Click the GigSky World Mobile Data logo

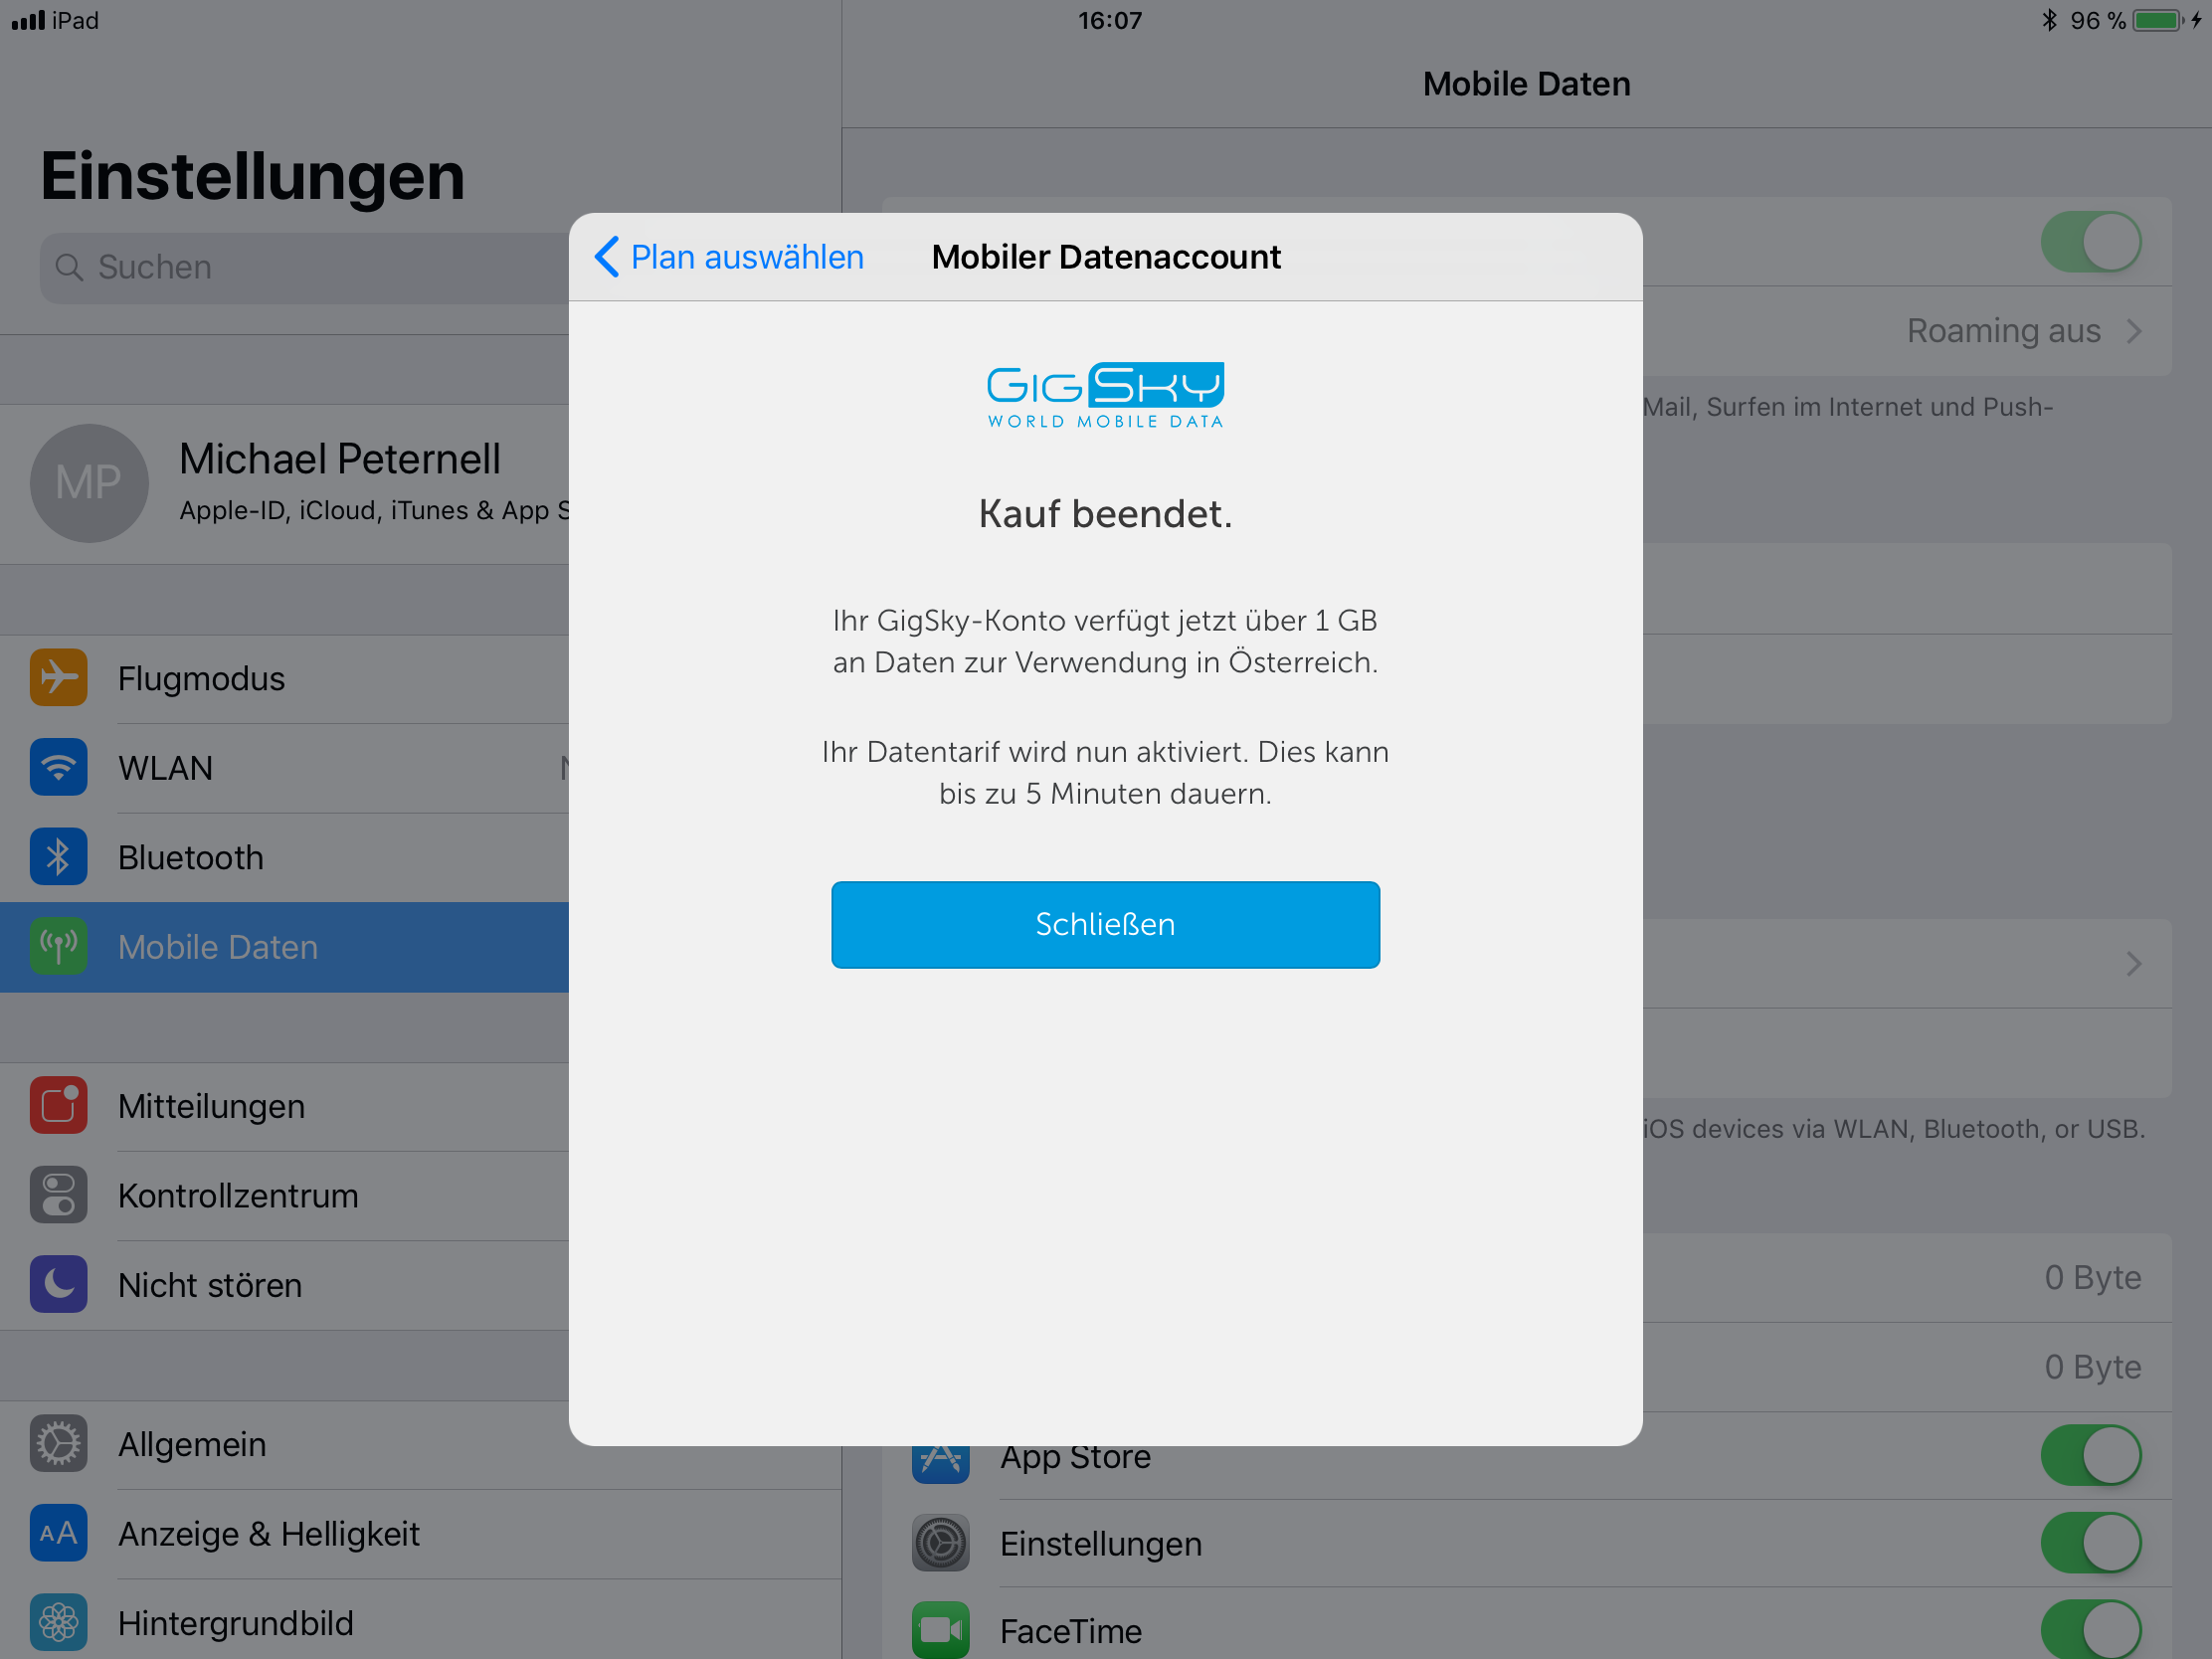pos(1105,396)
